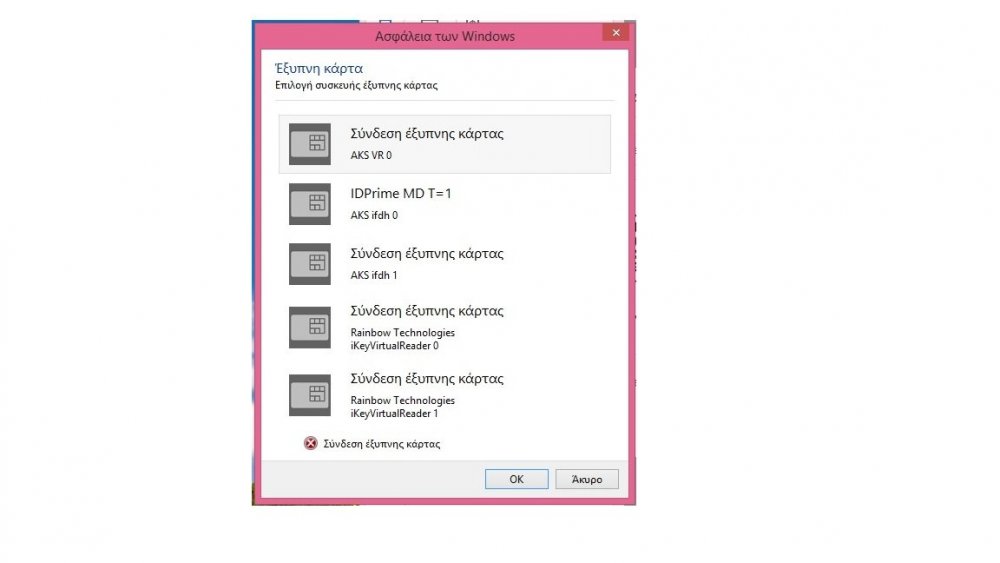Click the smart card icon for AKS ifdh 1
The width and height of the screenshot is (1000, 563).
pyautogui.click(x=310, y=264)
